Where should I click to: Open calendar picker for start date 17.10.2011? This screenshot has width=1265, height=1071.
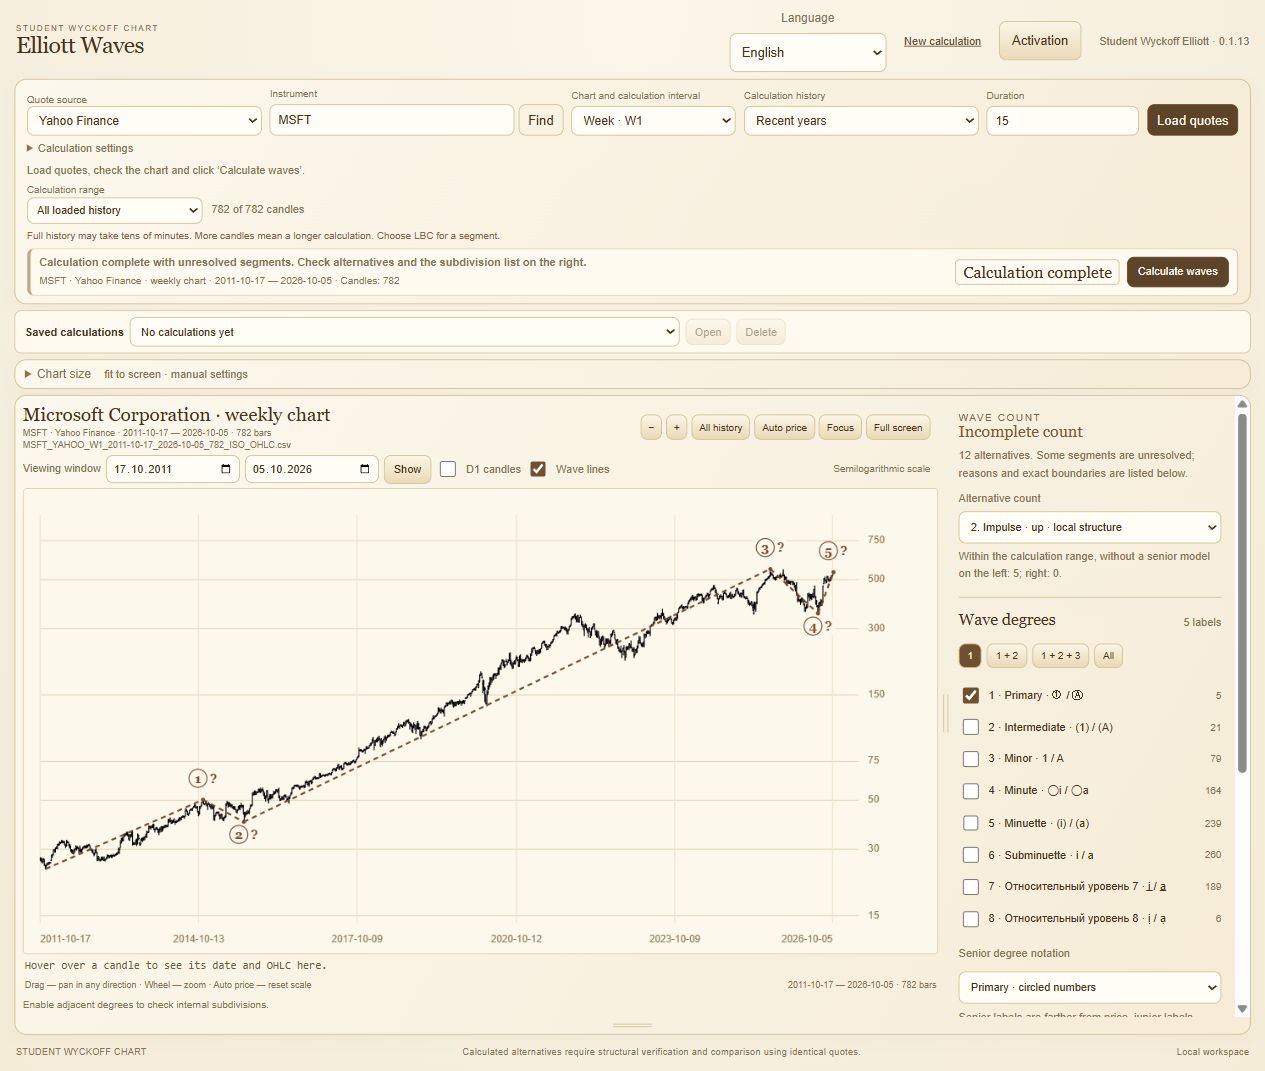coord(226,469)
